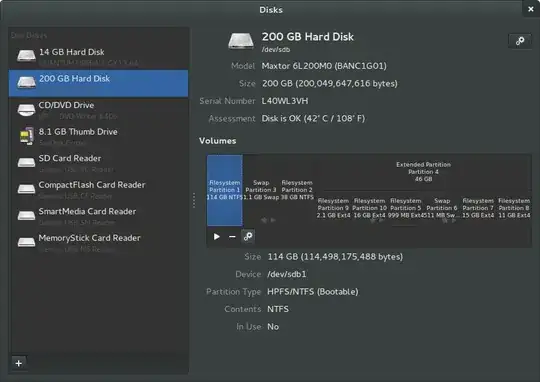The height and width of the screenshot is (382, 540).
Task: Delete the partition with the minus button
Action: [x=232, y=237]
